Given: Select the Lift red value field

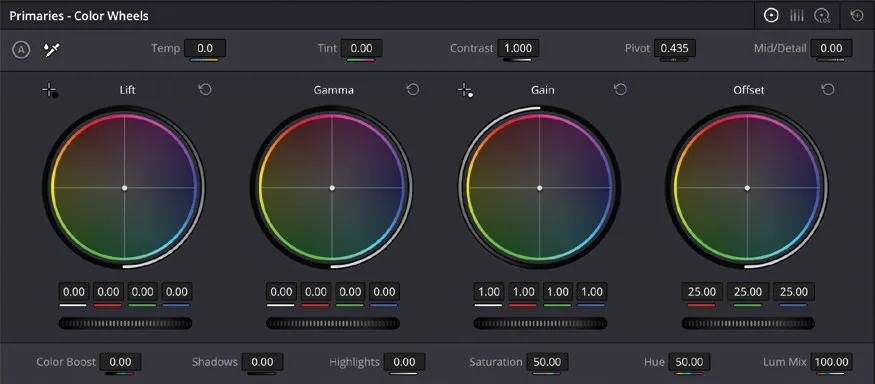Looking at the screenshot, I should (x=108, y=291).
